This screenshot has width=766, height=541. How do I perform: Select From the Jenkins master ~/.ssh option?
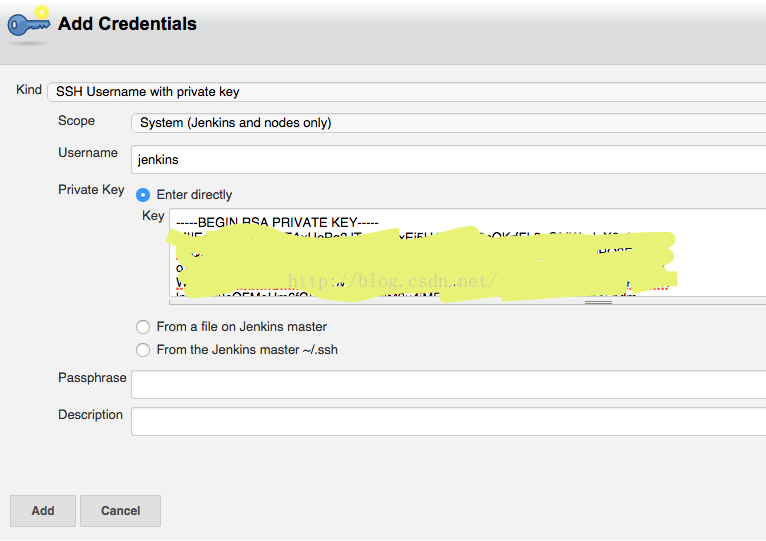coord(143,350)
